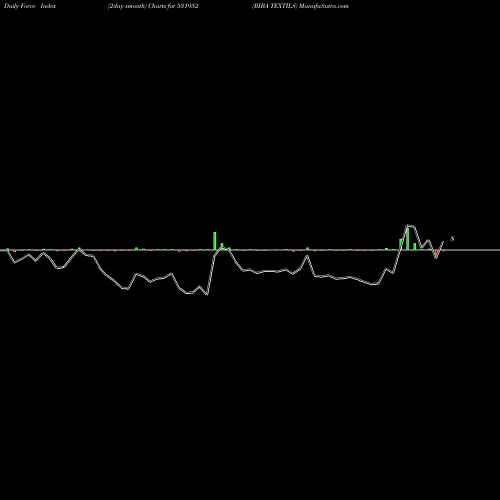Click the '(BIBA TEXTILS) MunafaSutra.com' text
Image resolution: width=500 pixels, height=500 pixels.
pos(300,6)
